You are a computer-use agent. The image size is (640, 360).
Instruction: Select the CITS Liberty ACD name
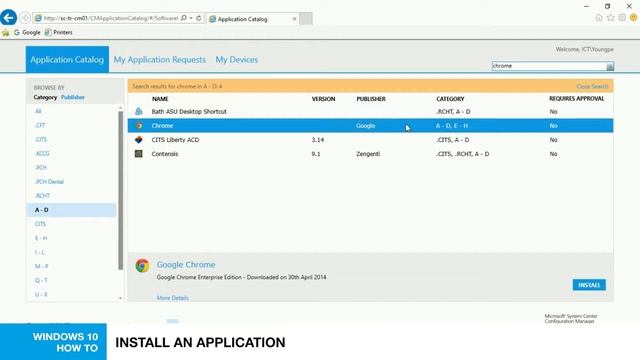(176, 140)
